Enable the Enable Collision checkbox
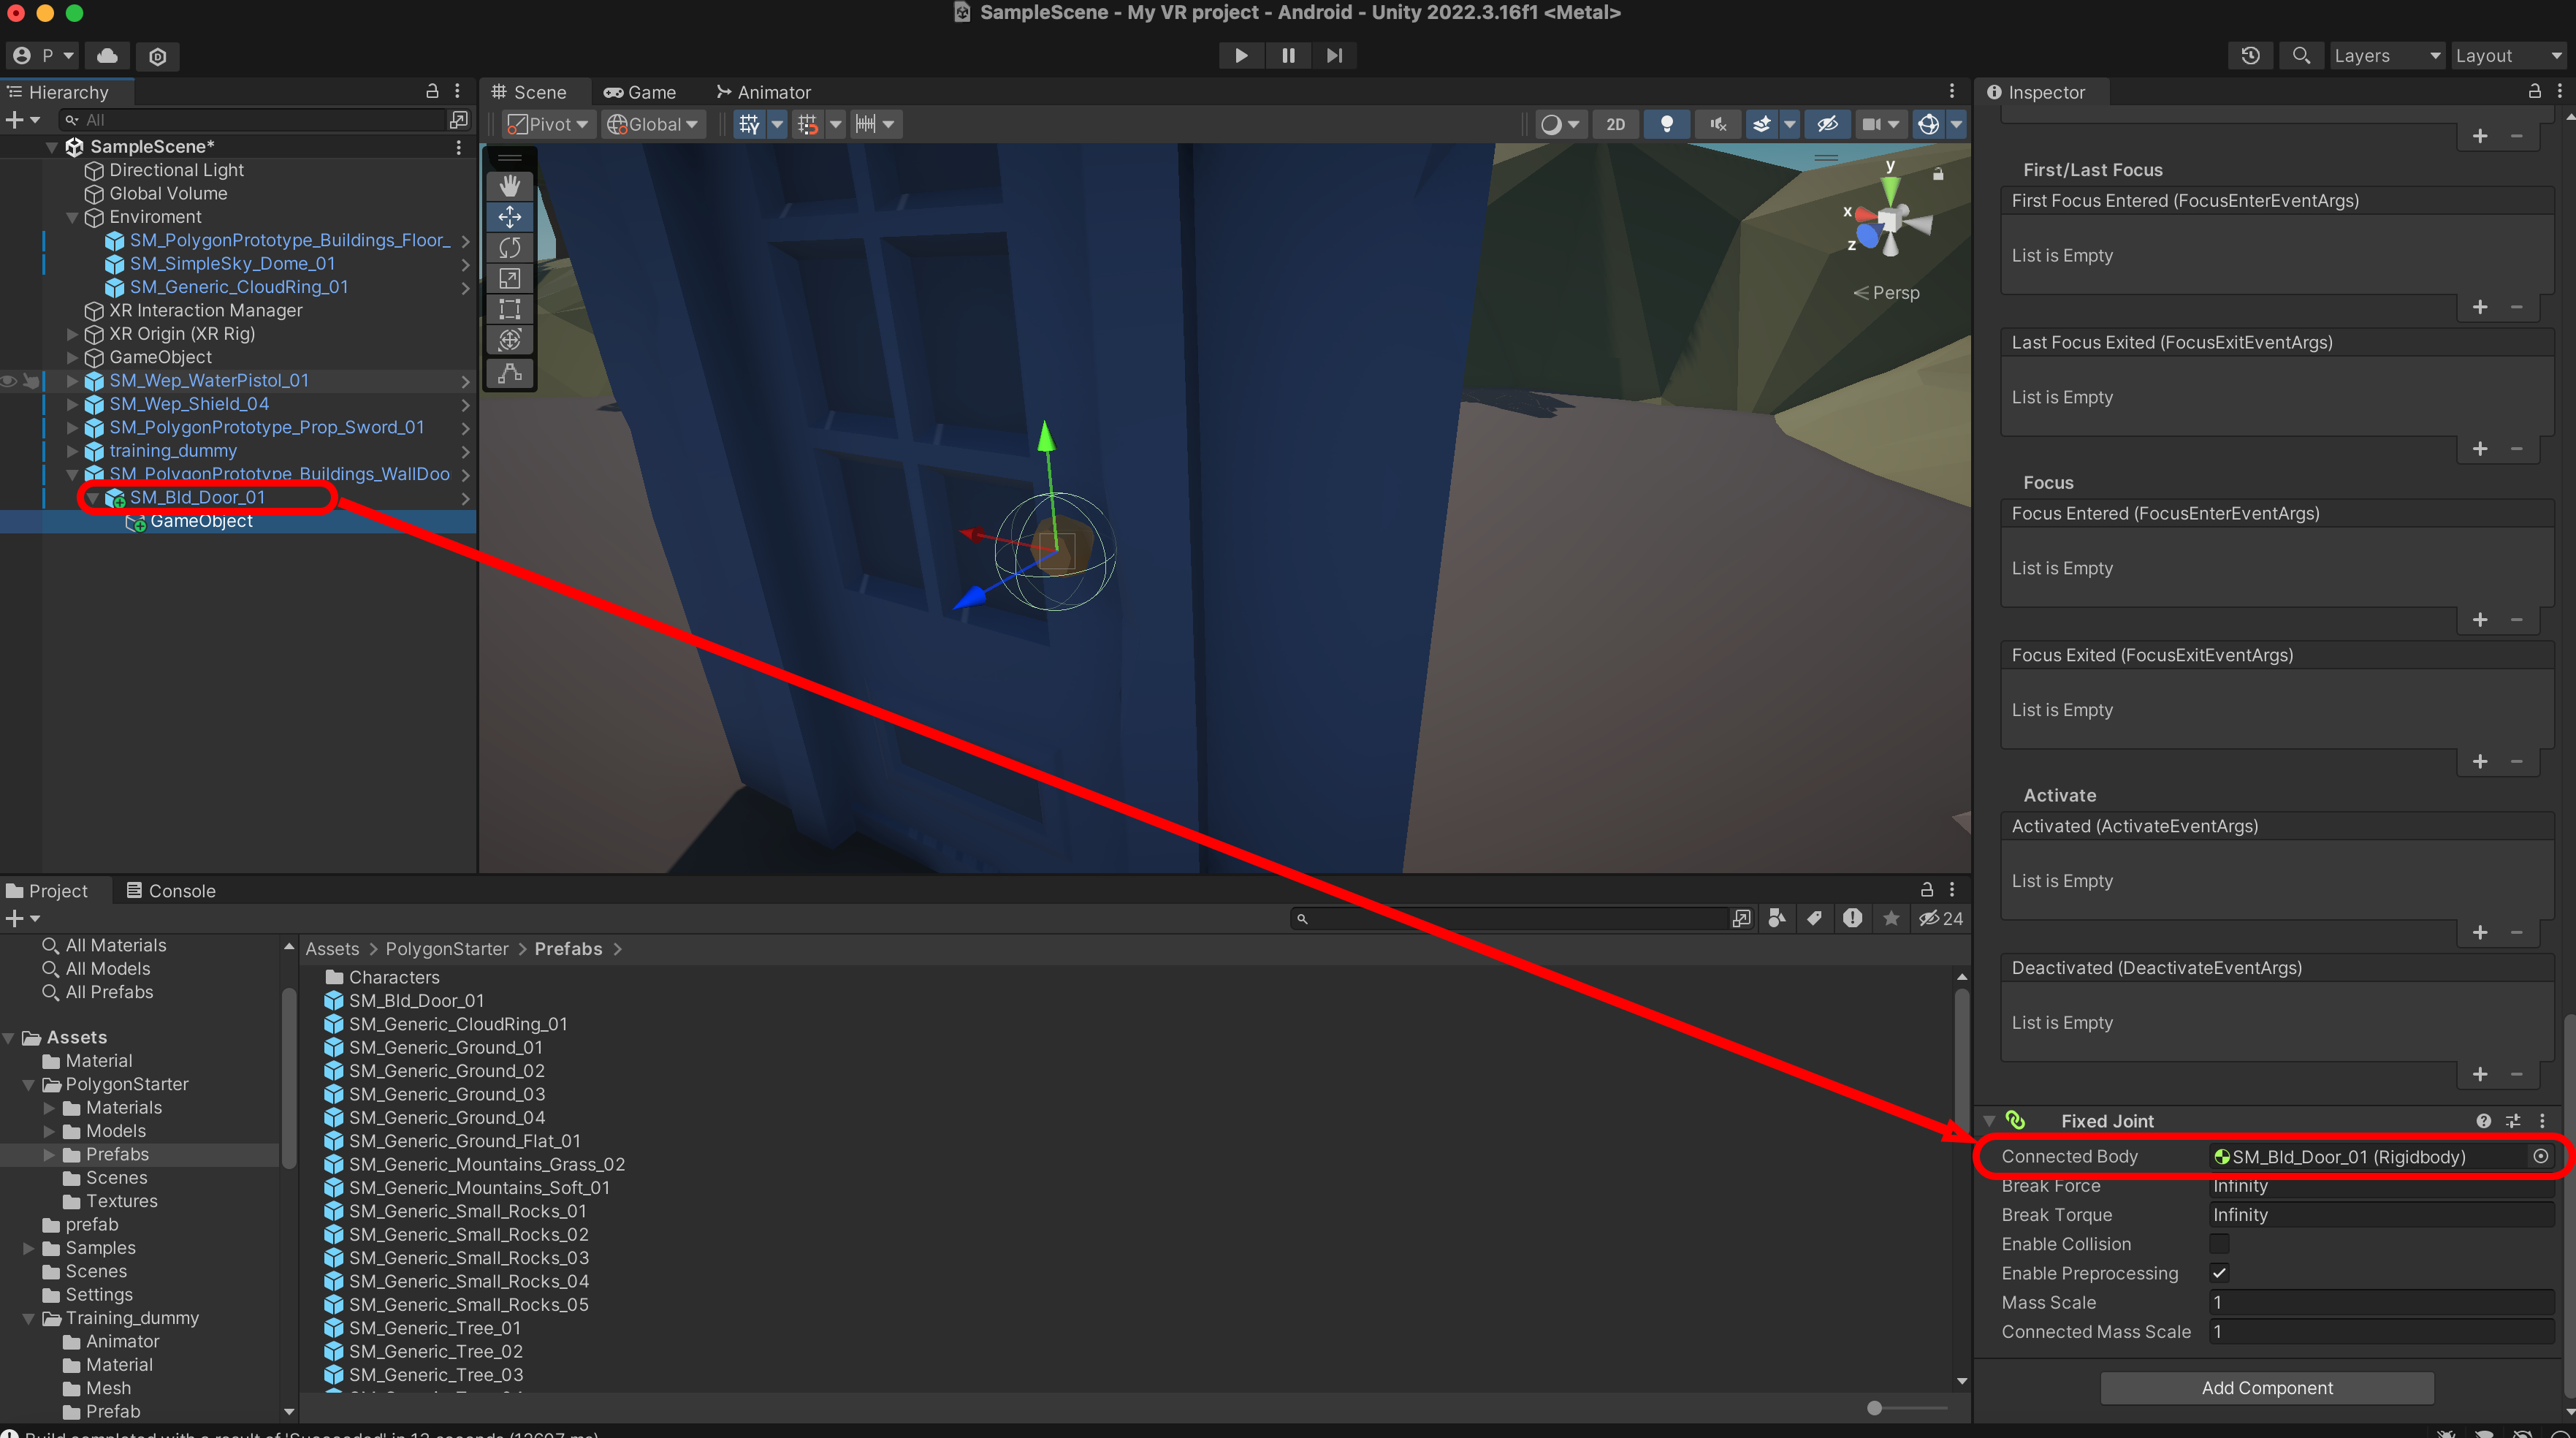Image resolution: width=2576 pixels, height=1438 pixels. [x=2219, y=1243]
